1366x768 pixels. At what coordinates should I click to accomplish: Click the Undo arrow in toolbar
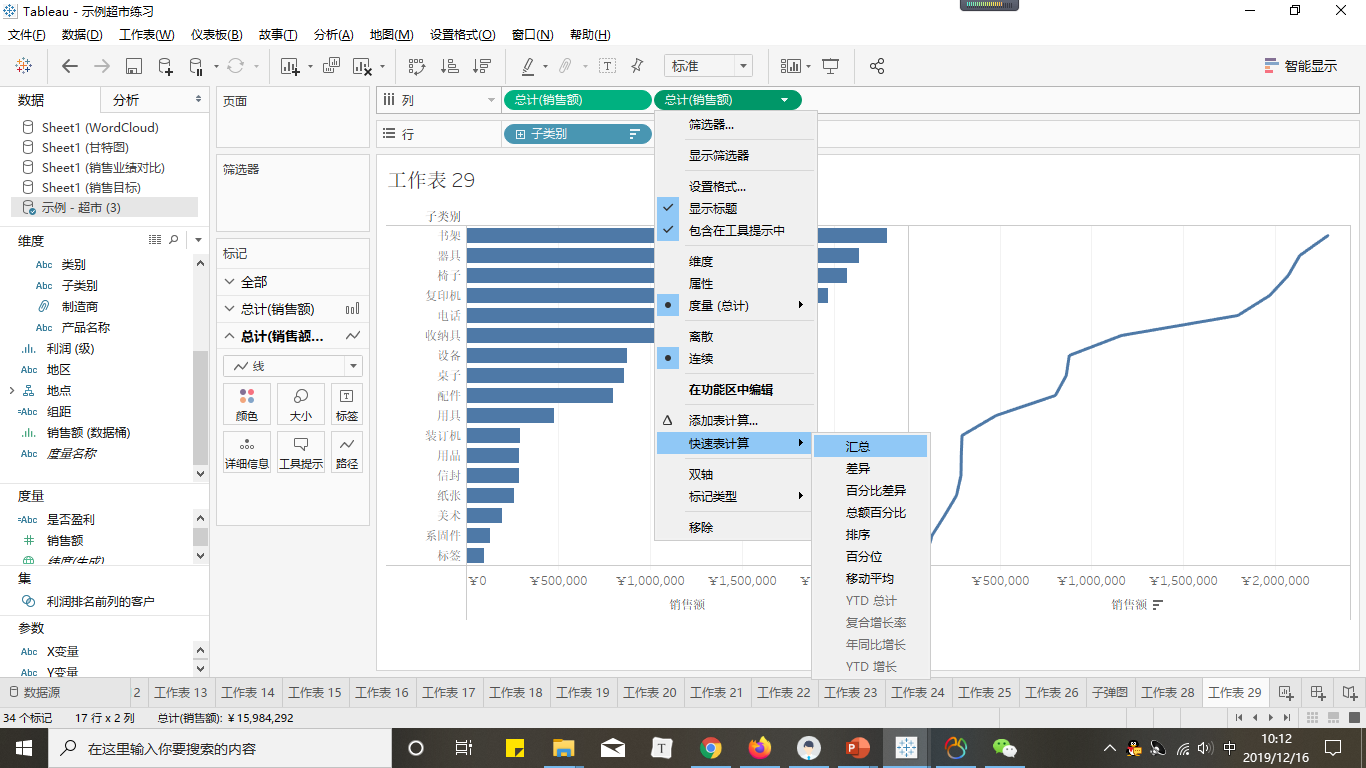coord(70,66)
